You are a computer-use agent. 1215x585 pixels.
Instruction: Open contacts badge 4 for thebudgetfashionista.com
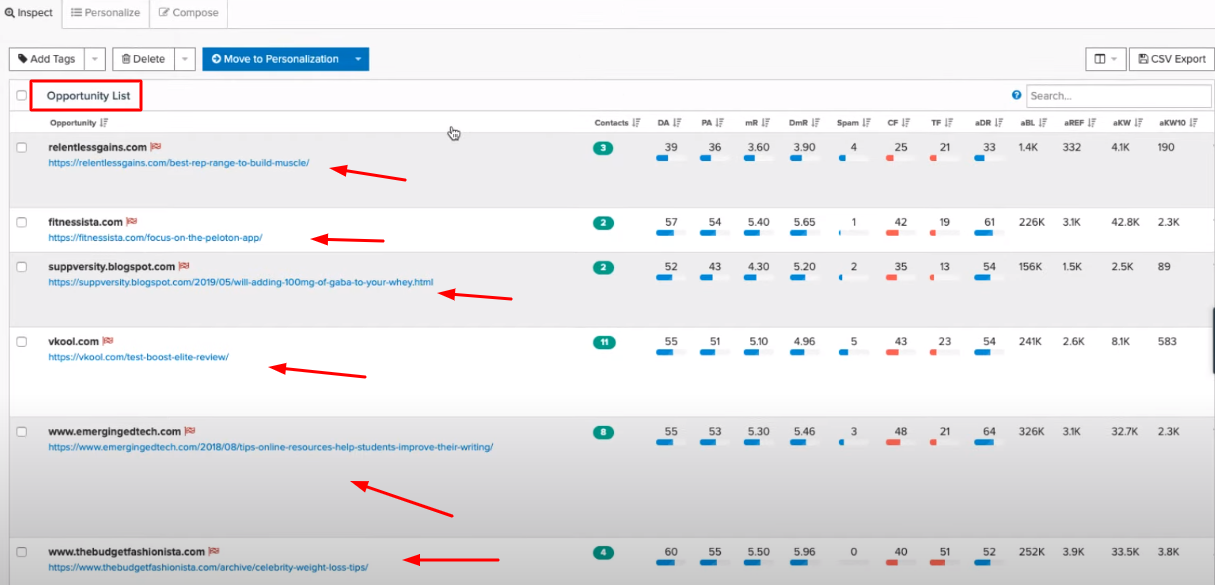click(x=603, y=552)
